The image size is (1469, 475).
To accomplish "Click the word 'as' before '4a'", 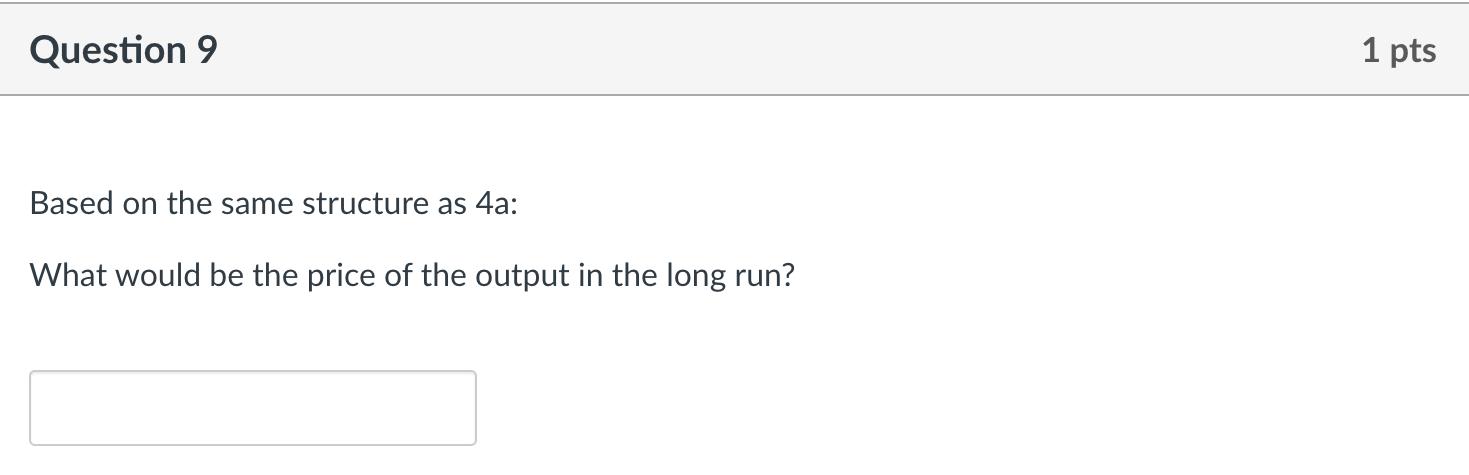I will (450, 204).
